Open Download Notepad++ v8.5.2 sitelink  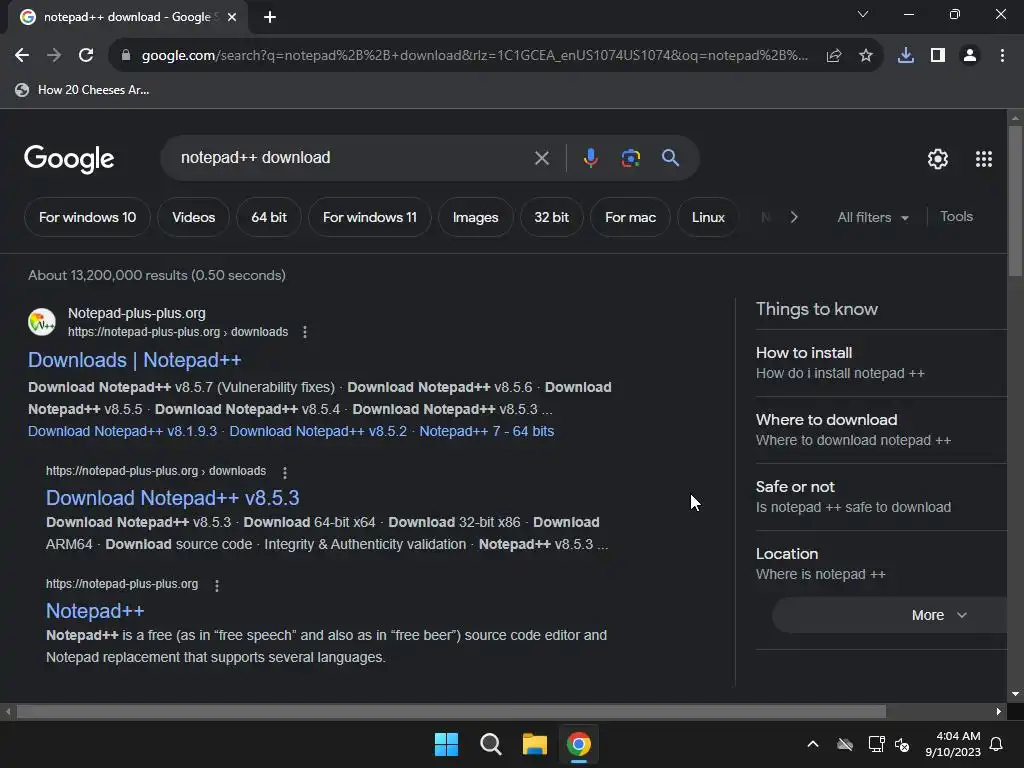pyautogui.click(x=318, y=432)
